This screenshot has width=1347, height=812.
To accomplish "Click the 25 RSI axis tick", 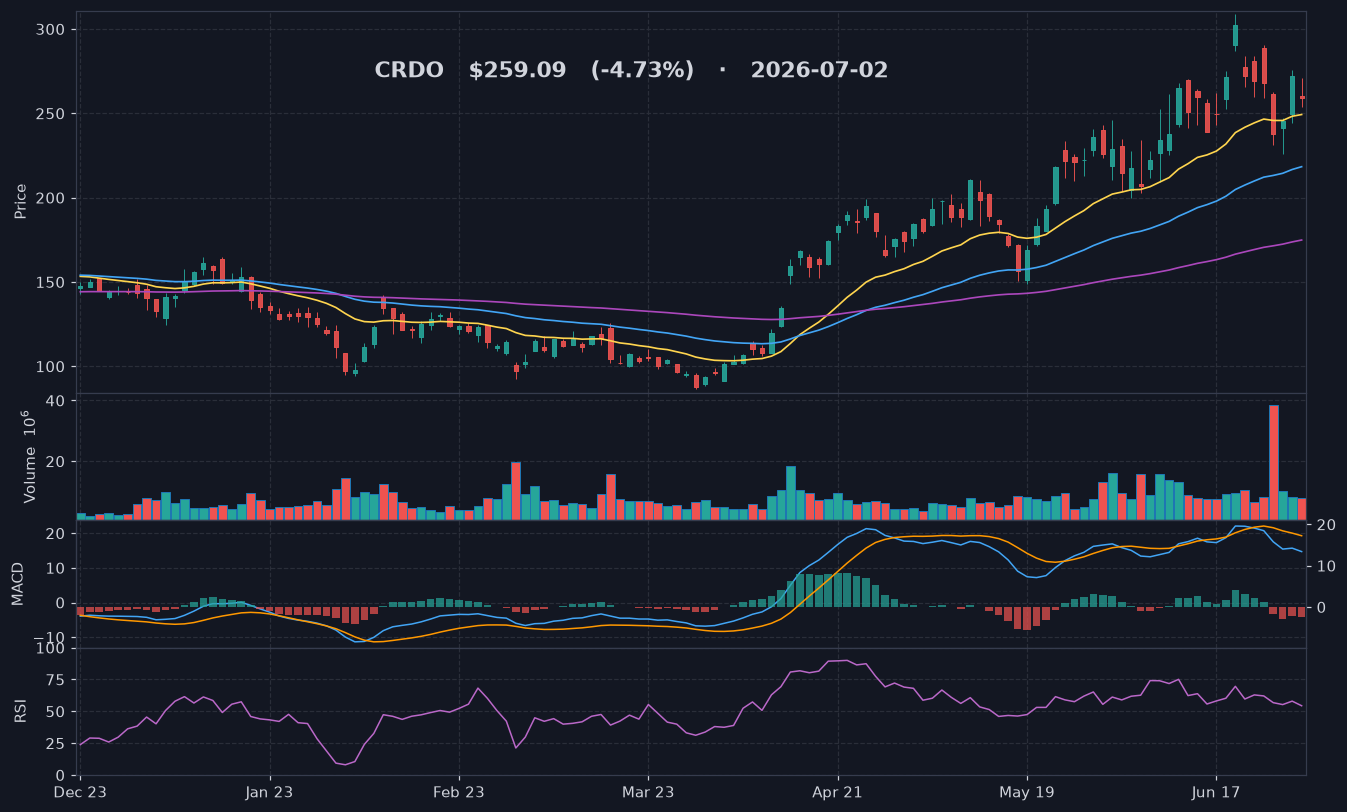I will point(56,744).
